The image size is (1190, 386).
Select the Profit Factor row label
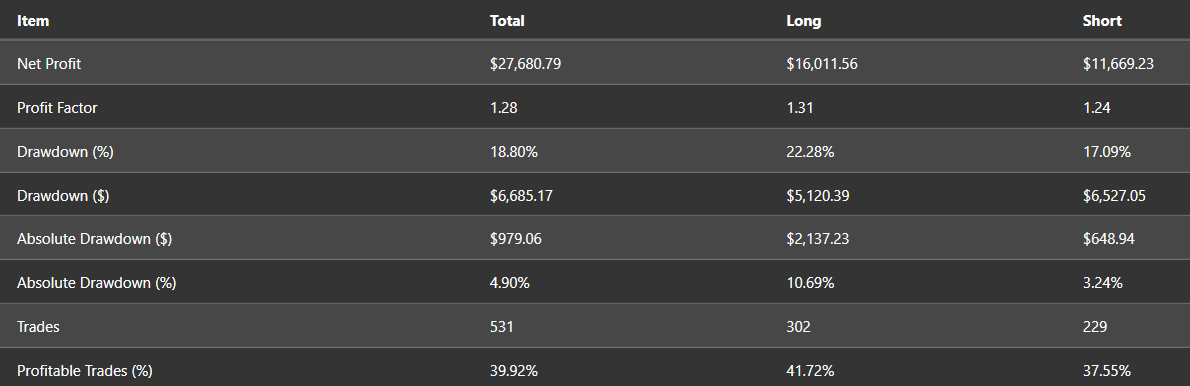pos(57,108)
